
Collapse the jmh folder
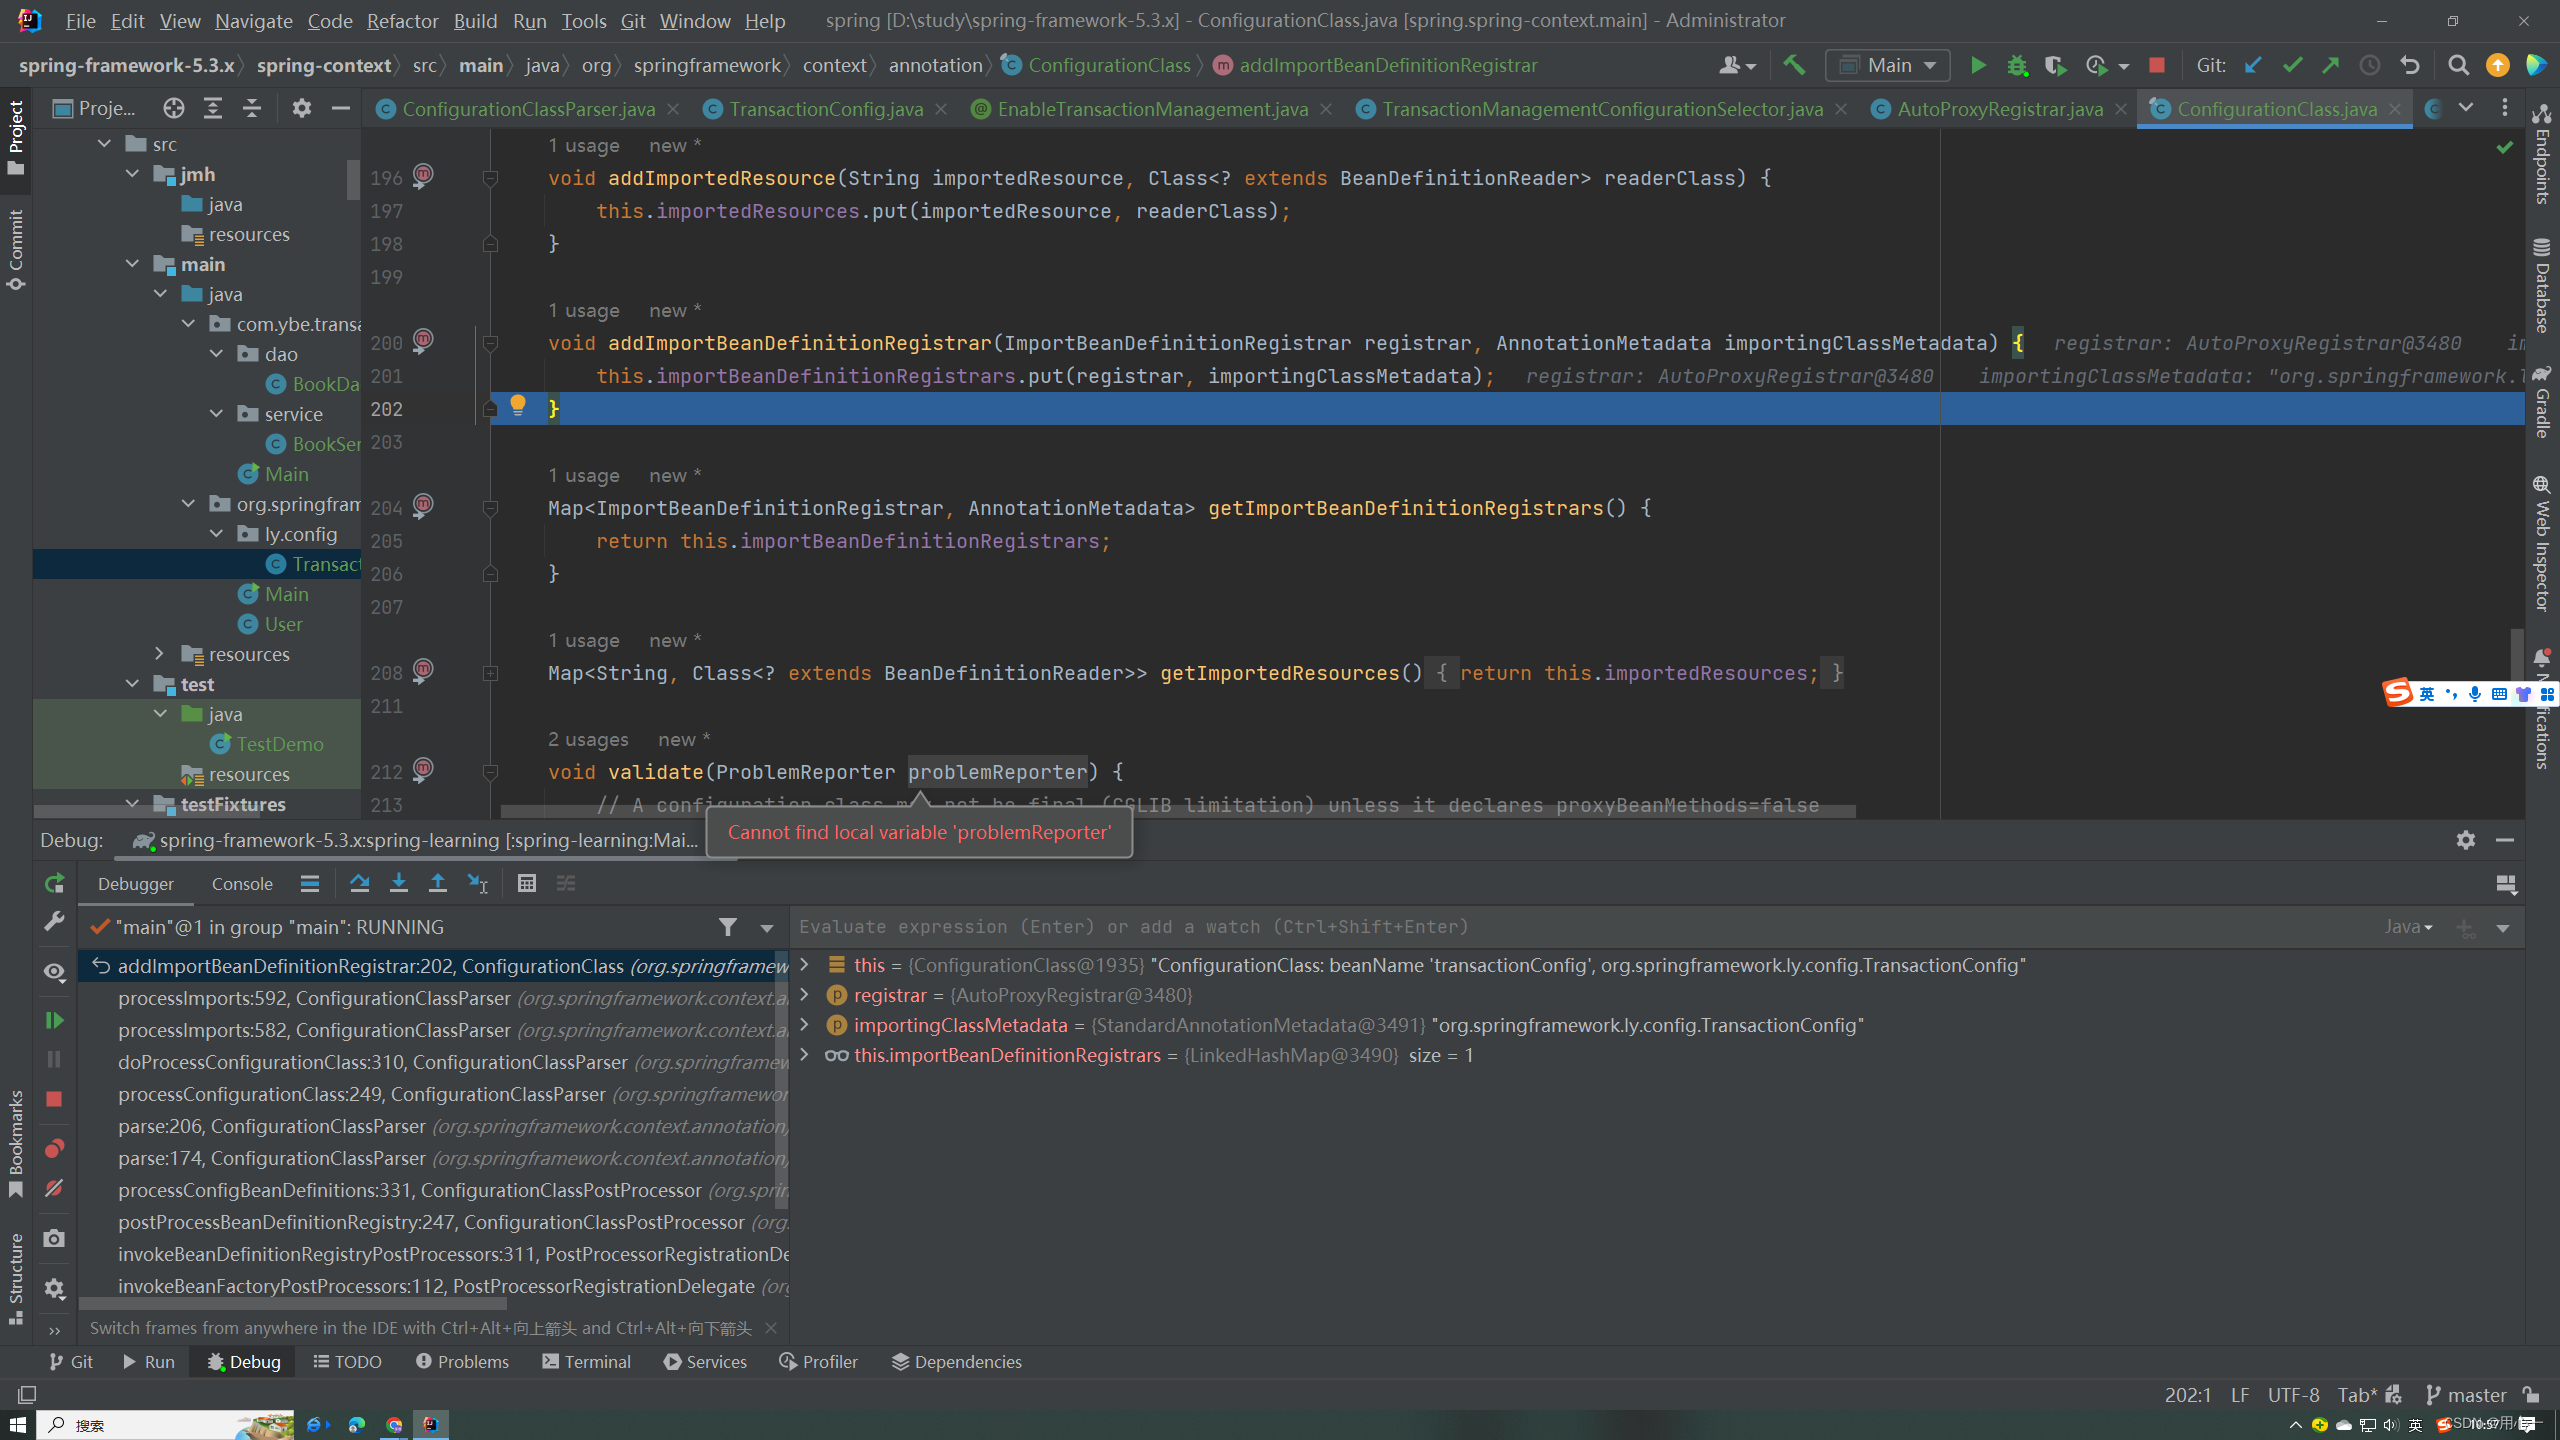(x=132, y=174)
